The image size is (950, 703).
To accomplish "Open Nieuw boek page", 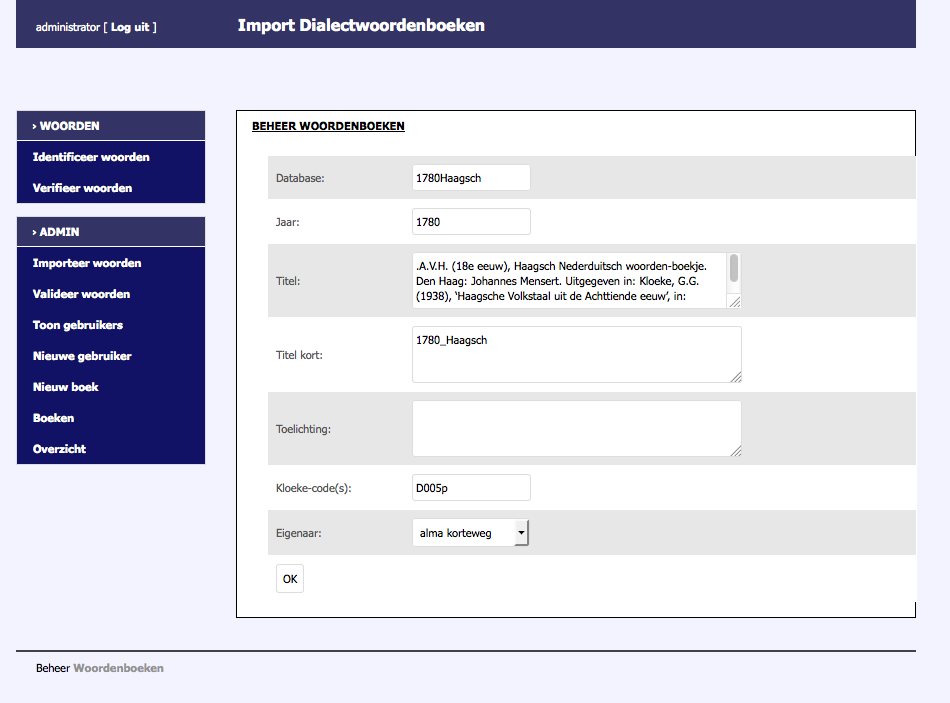I will tap(65, 387).
